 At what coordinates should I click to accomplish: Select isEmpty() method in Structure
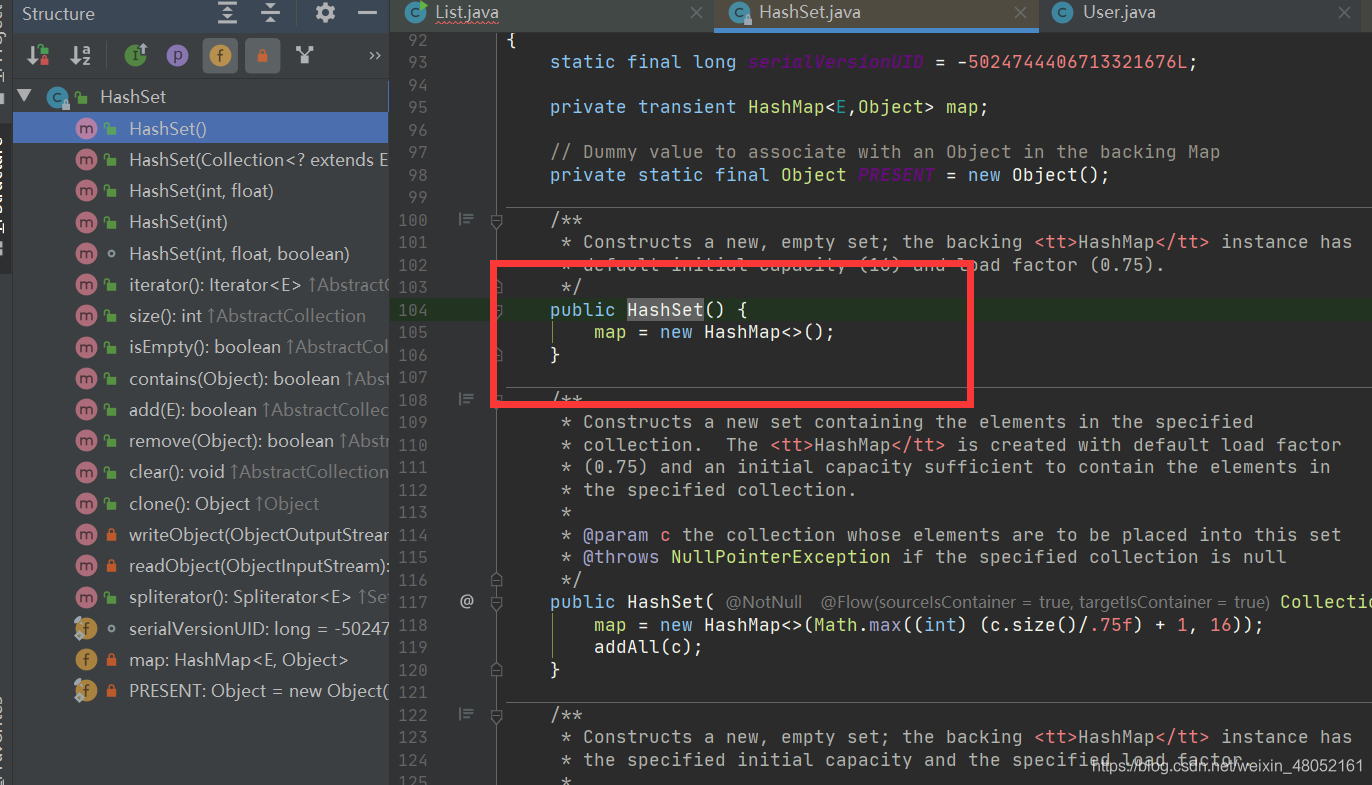[200, 347]
